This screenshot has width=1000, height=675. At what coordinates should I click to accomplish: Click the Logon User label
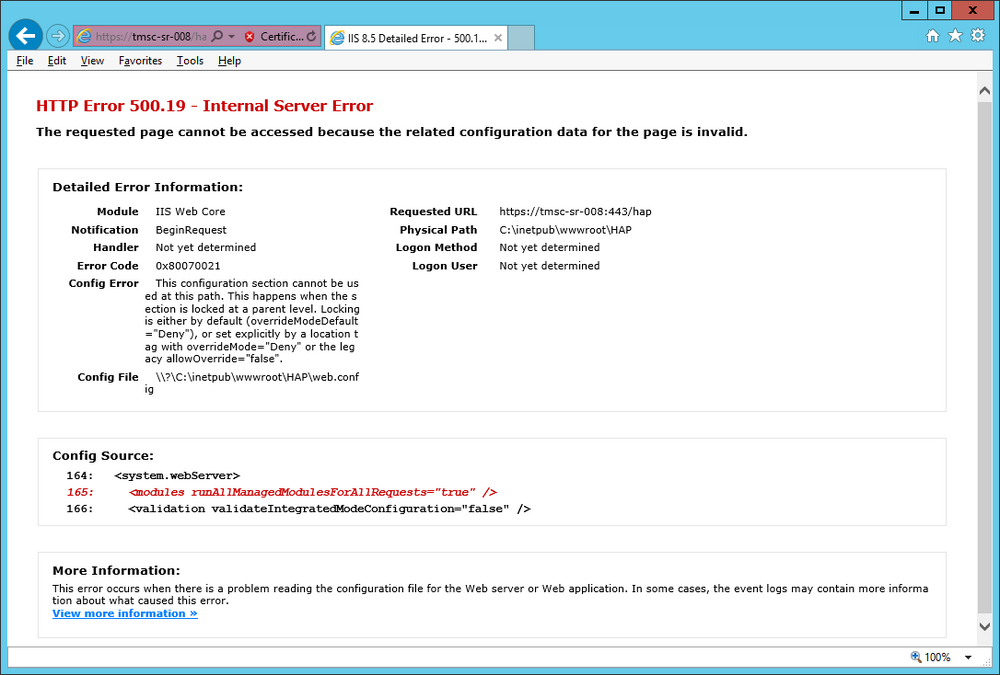coord(445,265)
